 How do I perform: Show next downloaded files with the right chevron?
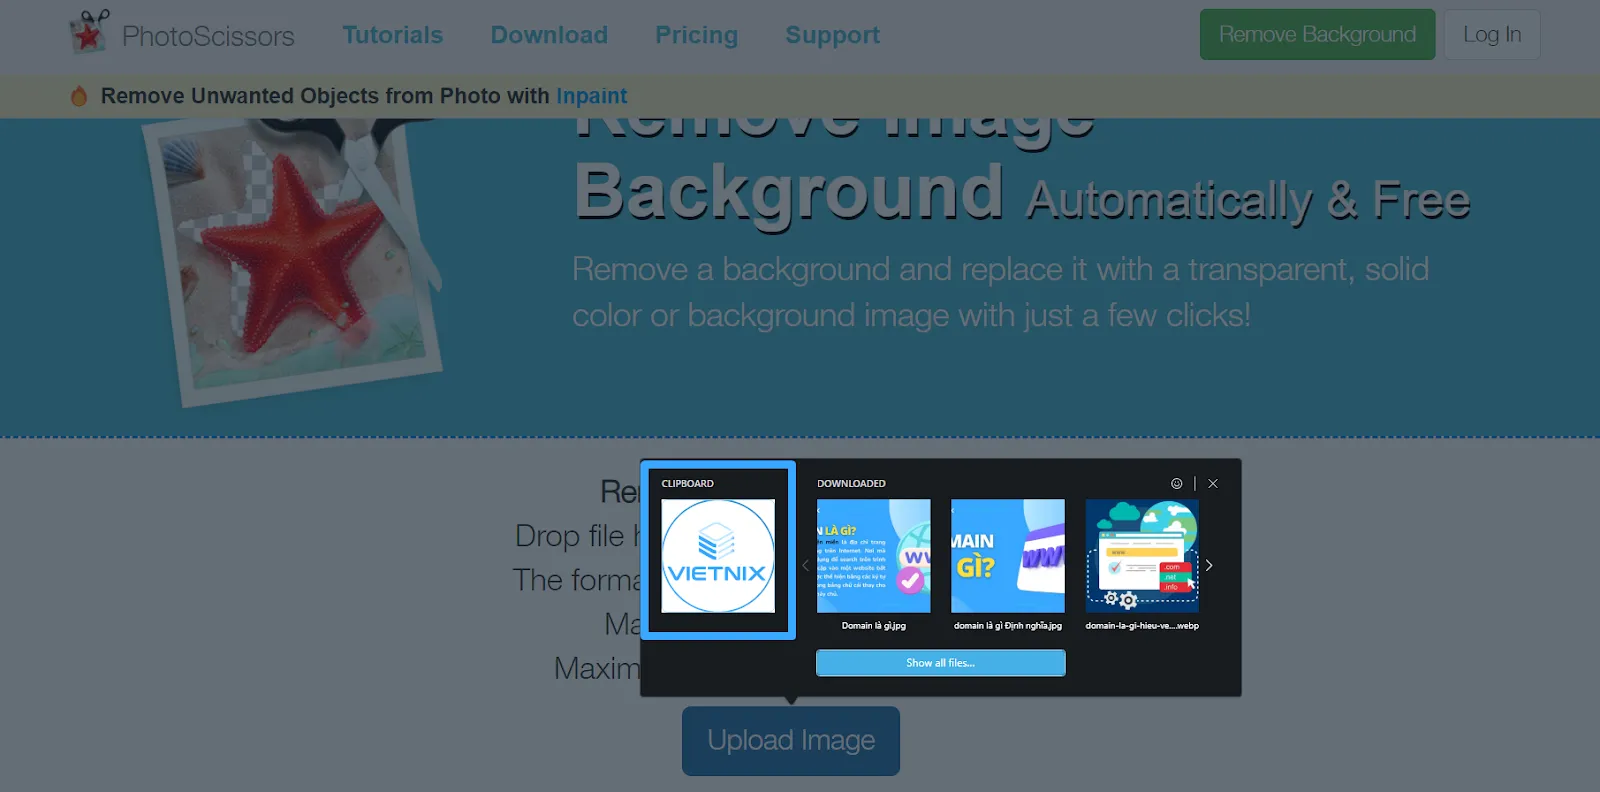[x=1209, y=565]
